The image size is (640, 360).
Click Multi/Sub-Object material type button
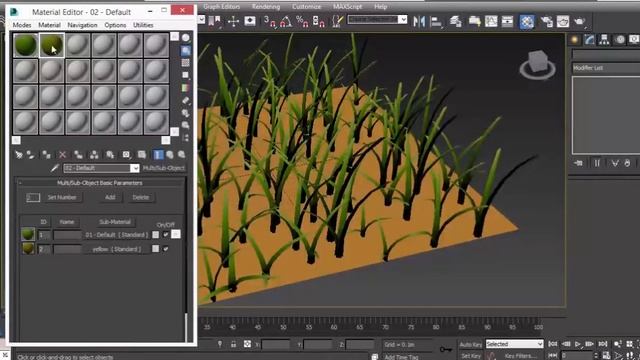point(164,168)
